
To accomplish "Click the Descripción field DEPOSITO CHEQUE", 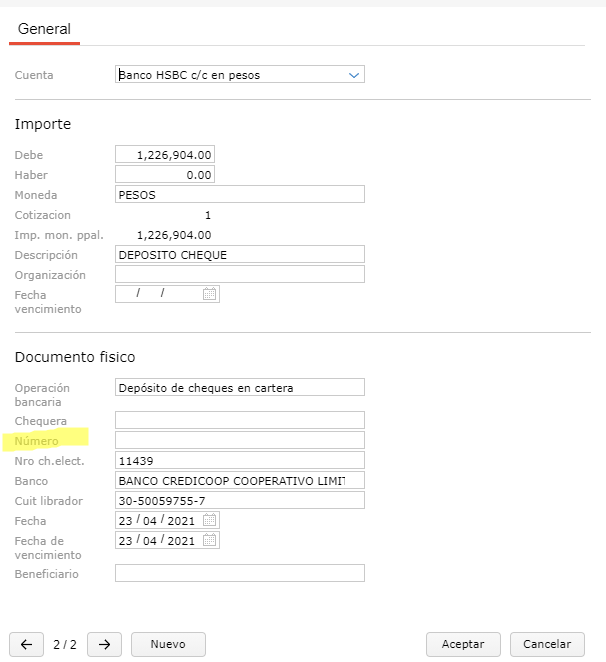I will pos(239,254).
